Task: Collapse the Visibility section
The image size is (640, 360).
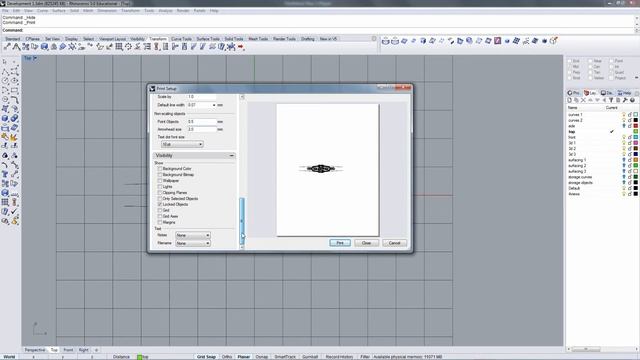Action: click(x=231, y=156)
